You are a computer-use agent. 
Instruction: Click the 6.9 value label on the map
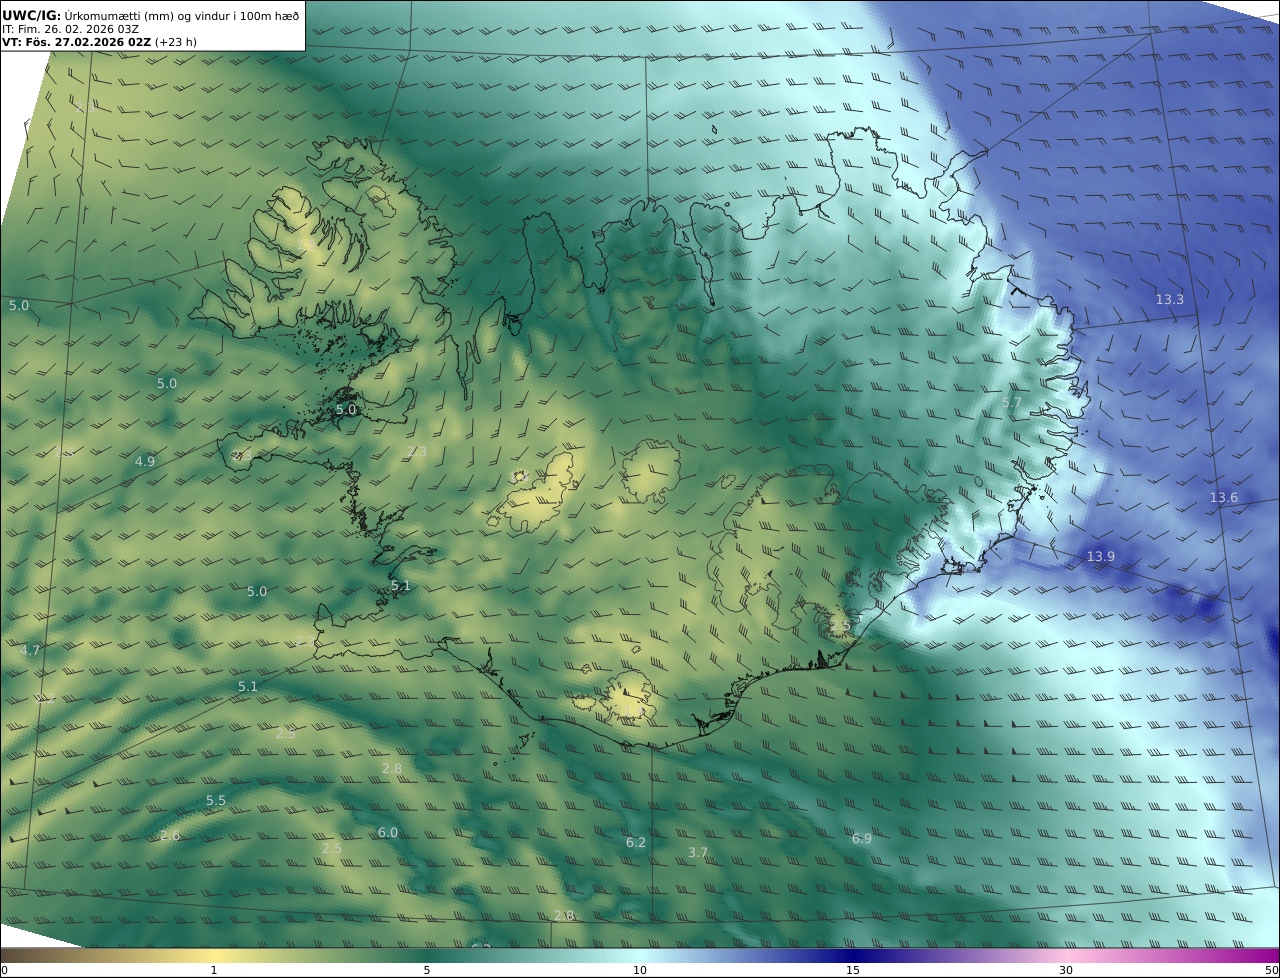pos(861,839)
